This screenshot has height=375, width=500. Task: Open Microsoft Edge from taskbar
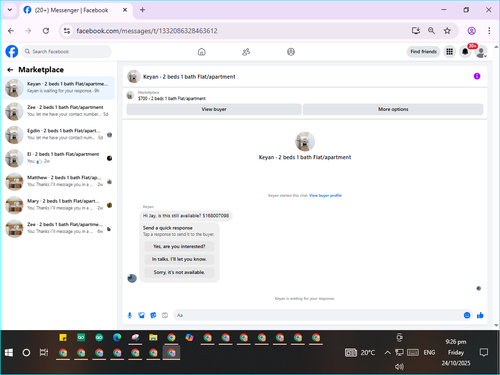click(117, 338)
